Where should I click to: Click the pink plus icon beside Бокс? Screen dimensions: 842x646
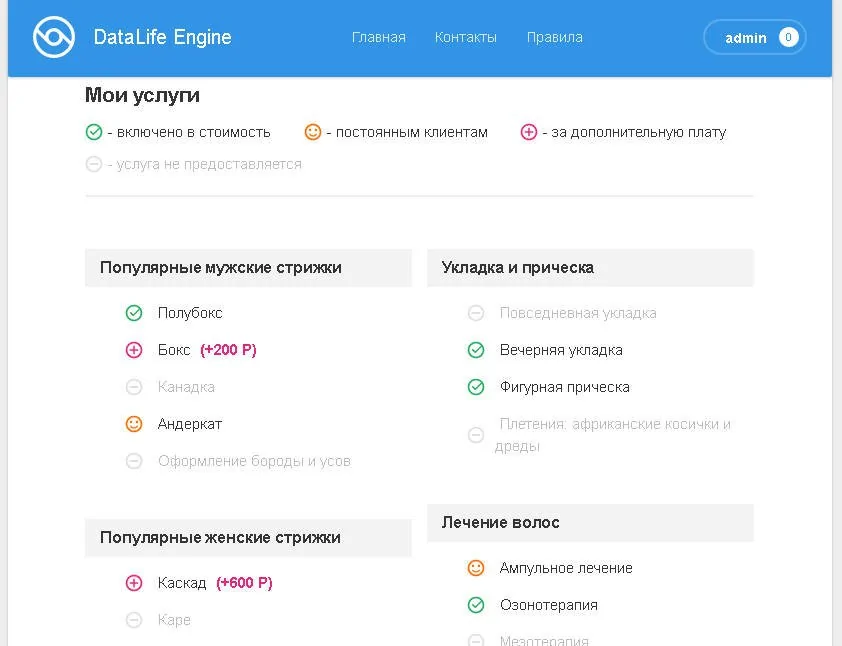[134, 350]
